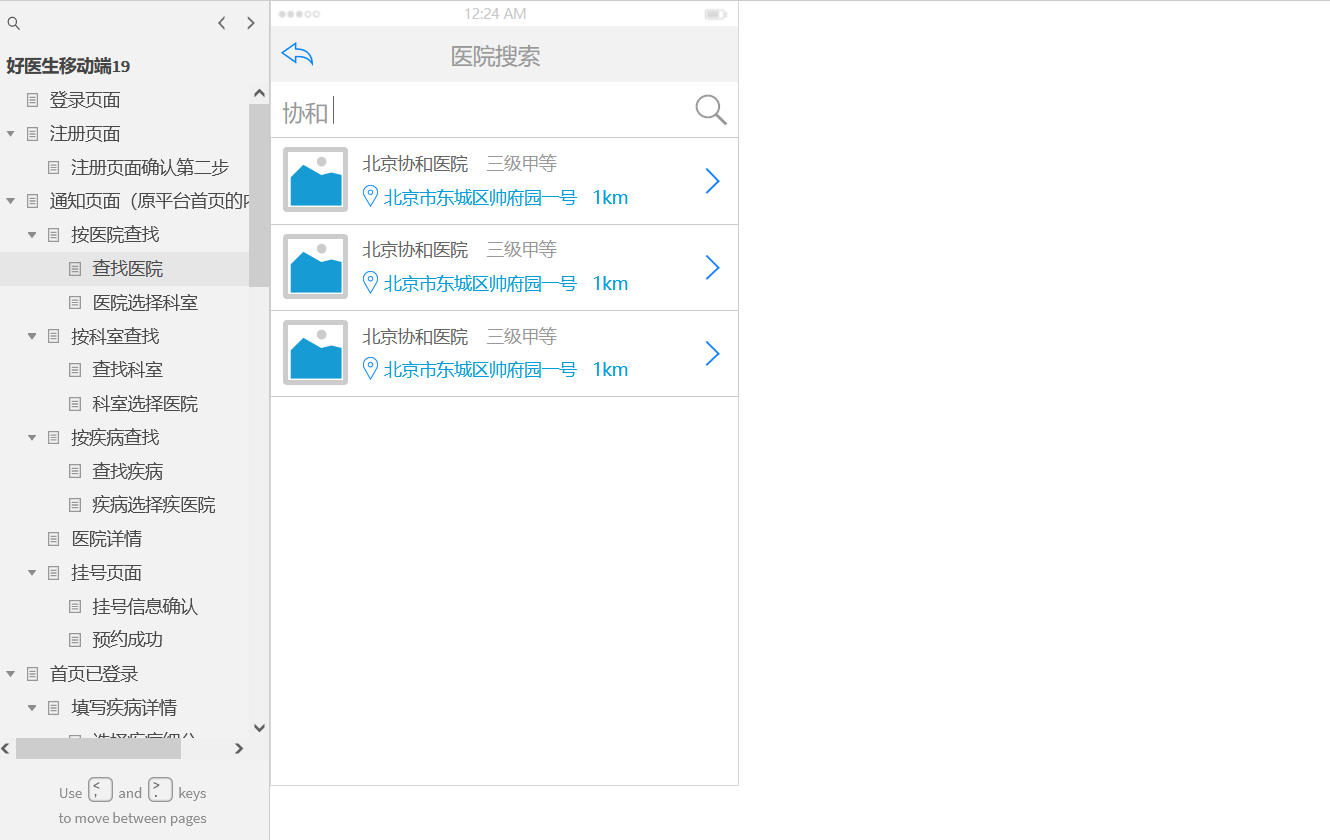Click the horizontal sitemap scrollbar thumb

pos(98,748)
